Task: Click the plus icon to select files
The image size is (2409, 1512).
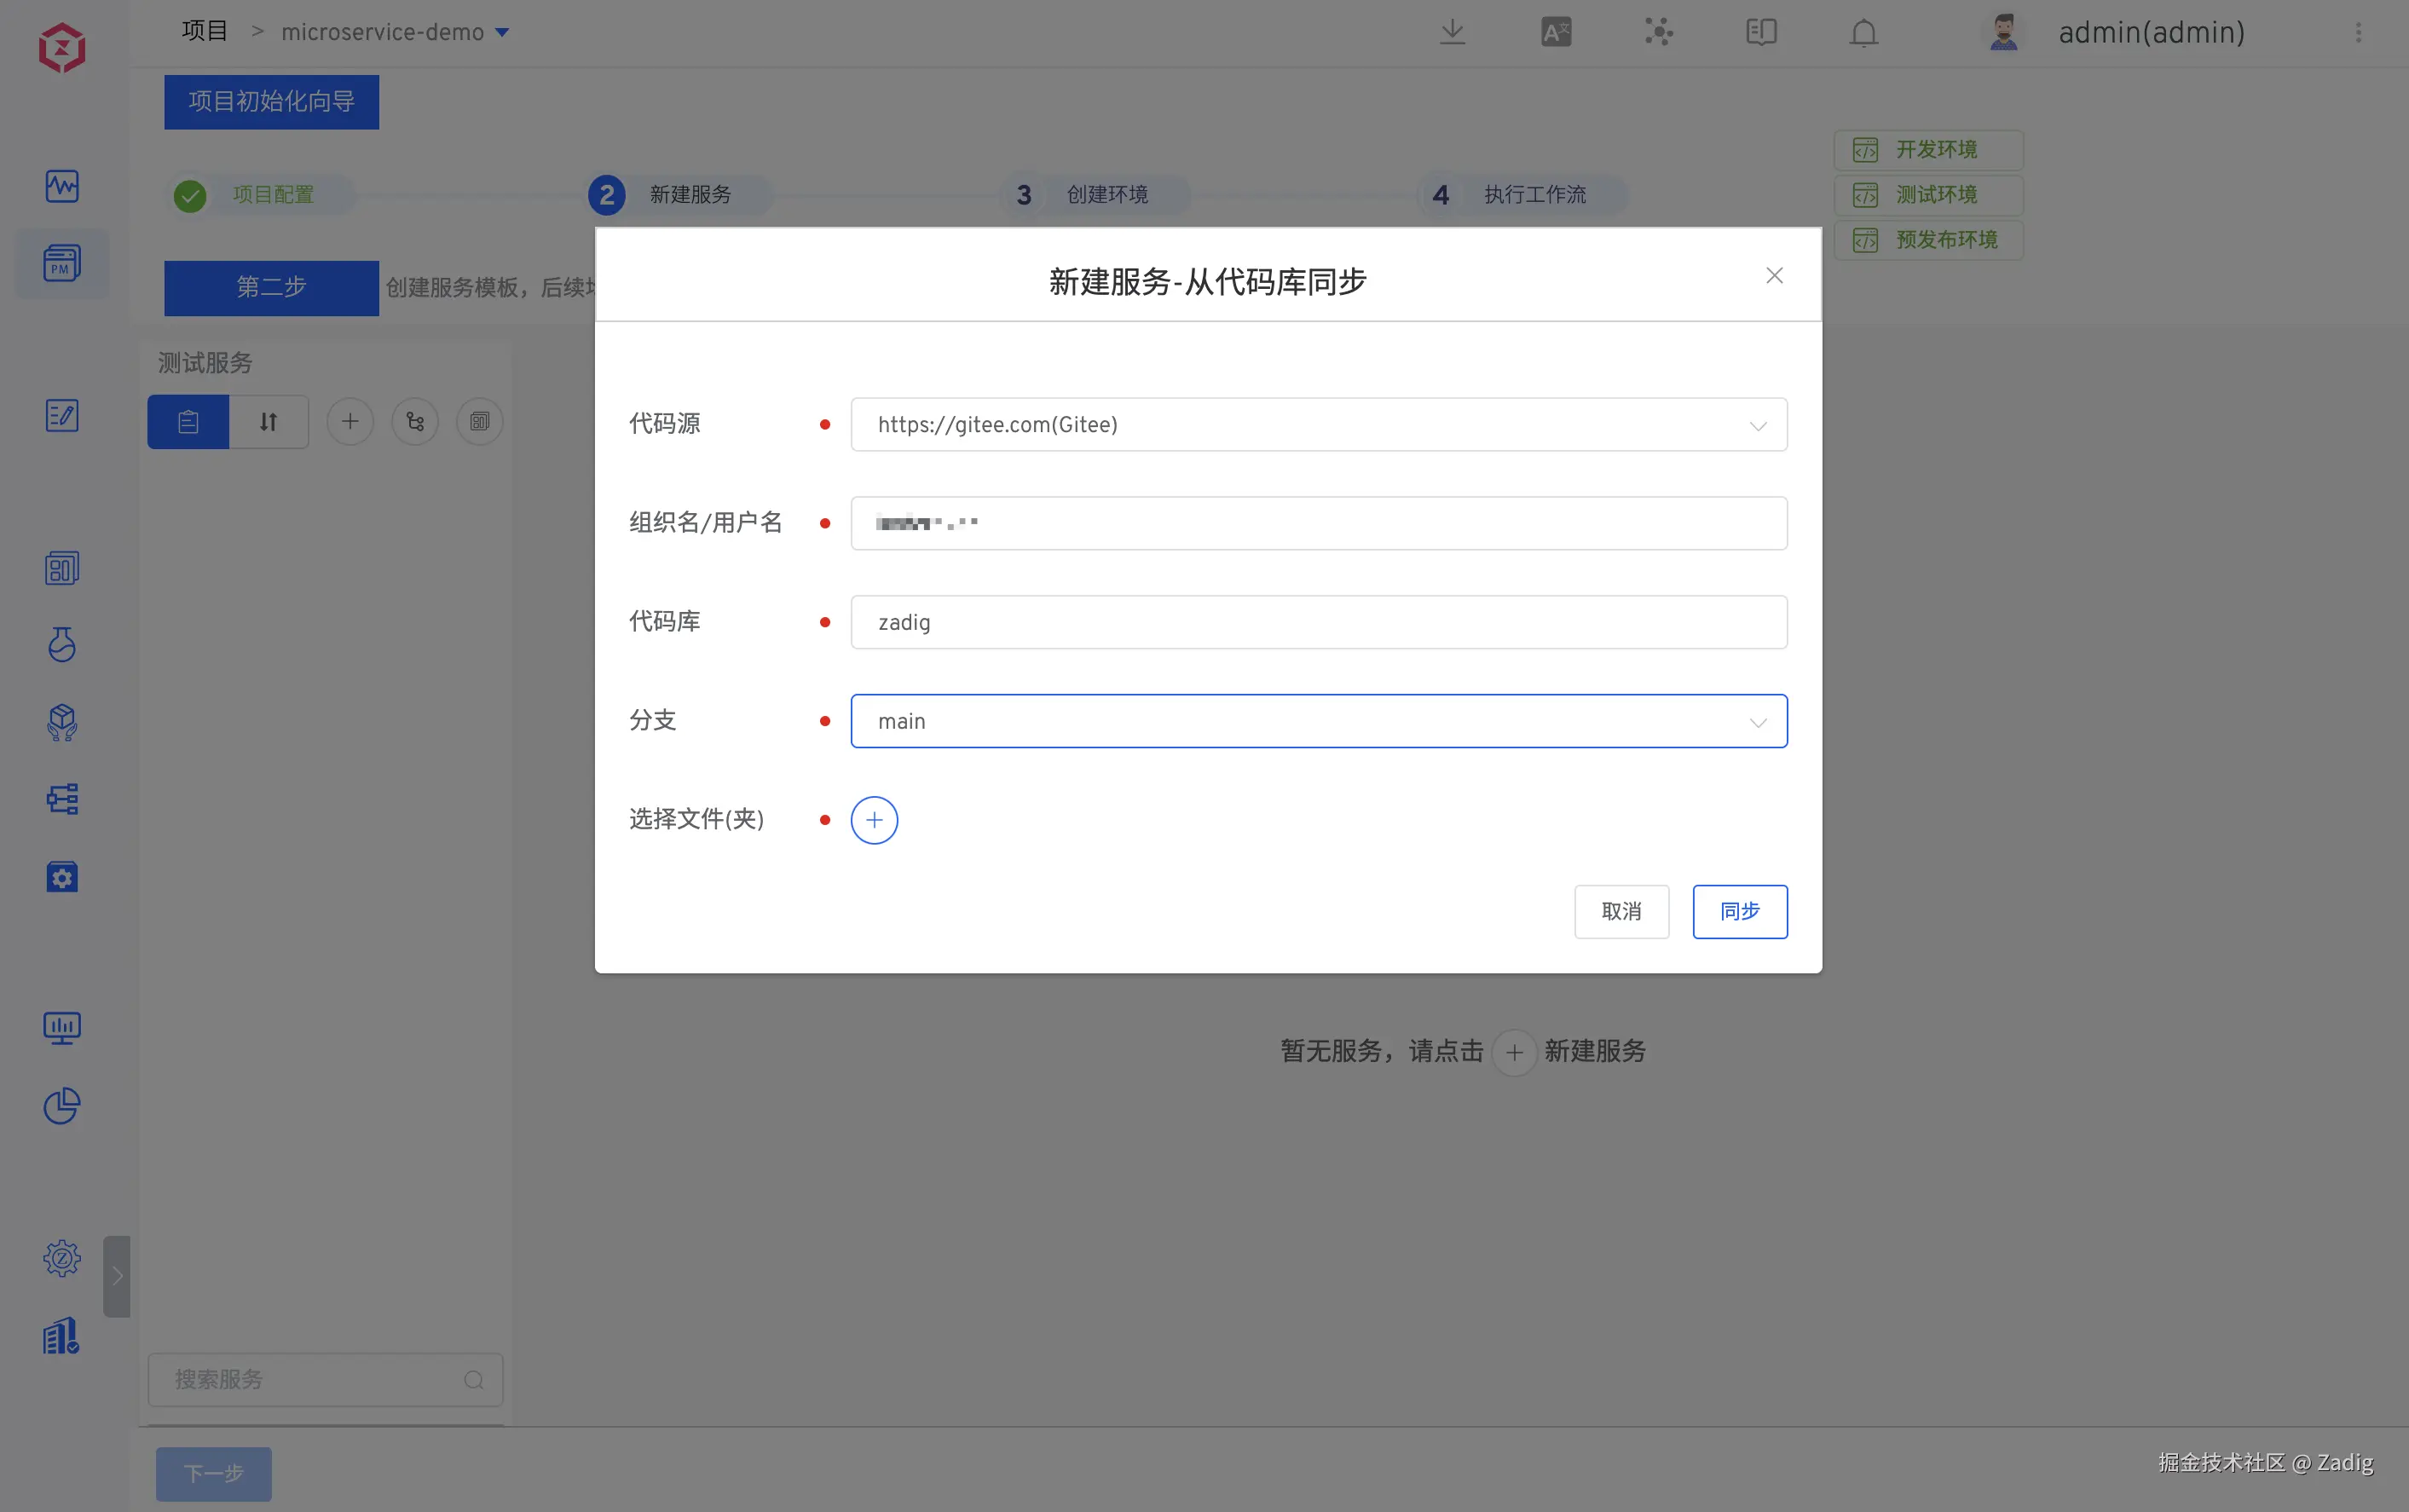Action: click(x=874, y=820)
